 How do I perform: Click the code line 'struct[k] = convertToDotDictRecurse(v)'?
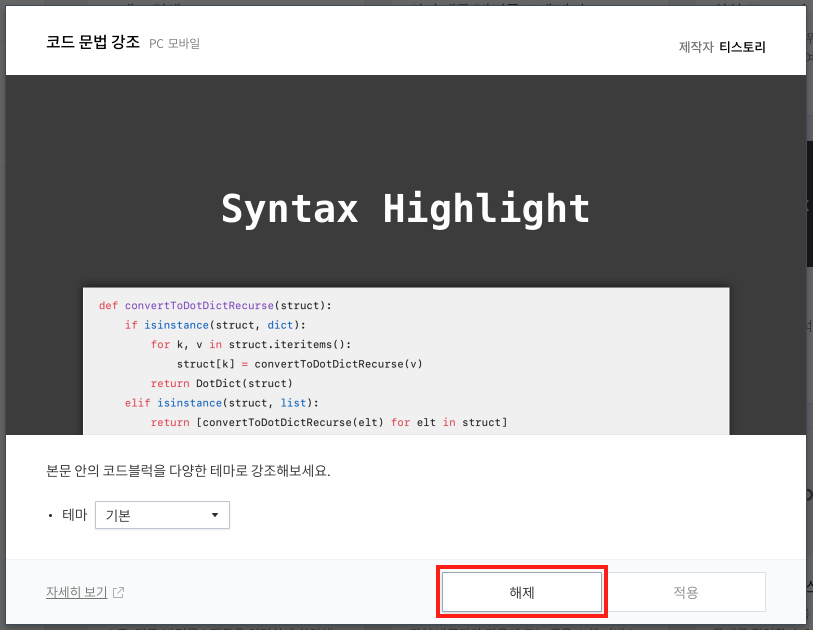(x=300, y=364)
